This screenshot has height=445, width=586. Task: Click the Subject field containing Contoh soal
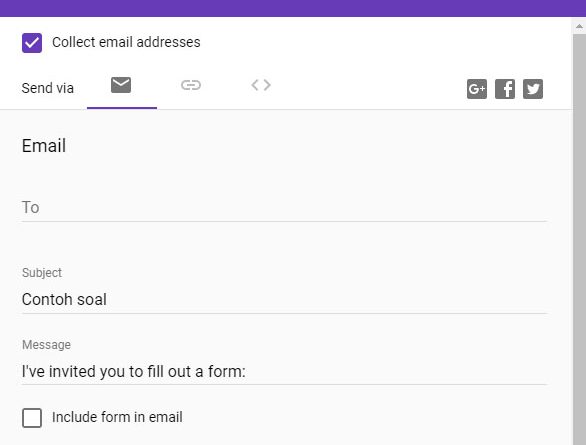tap(284, 300)
